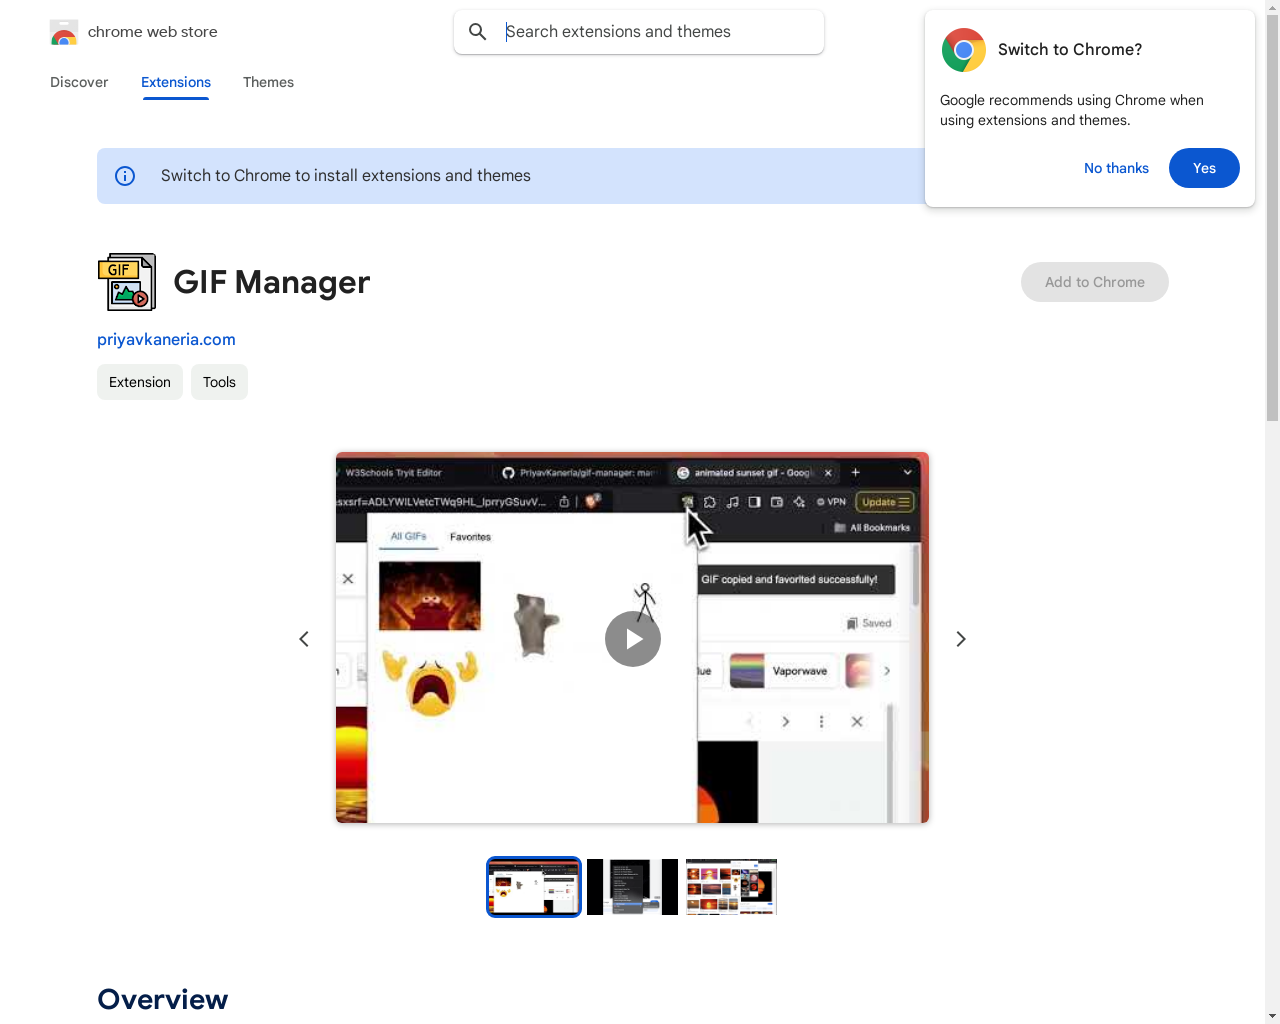Go to the previous screenshot arrow
The image size is (1280, 1024).
coord(304,639)
